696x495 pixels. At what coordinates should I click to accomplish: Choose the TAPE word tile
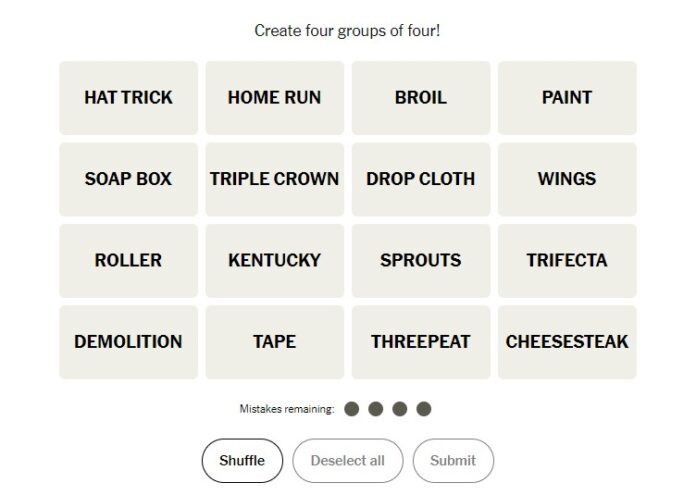(x=274, y=342)
